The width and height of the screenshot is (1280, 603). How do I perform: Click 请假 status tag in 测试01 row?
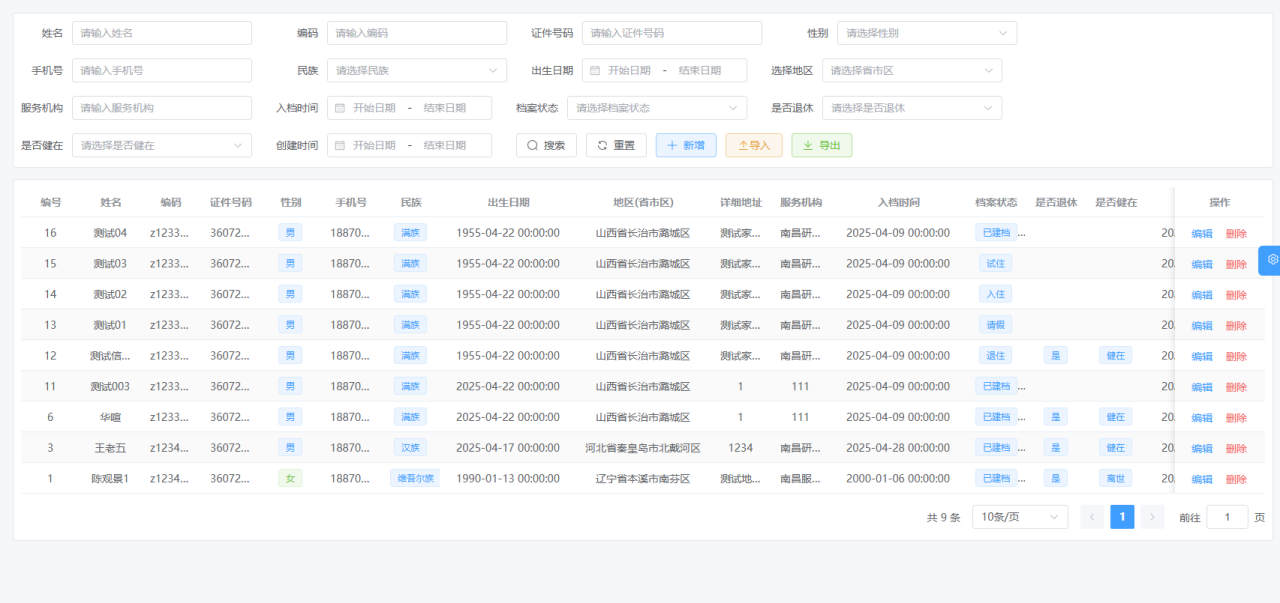[996, 325]
